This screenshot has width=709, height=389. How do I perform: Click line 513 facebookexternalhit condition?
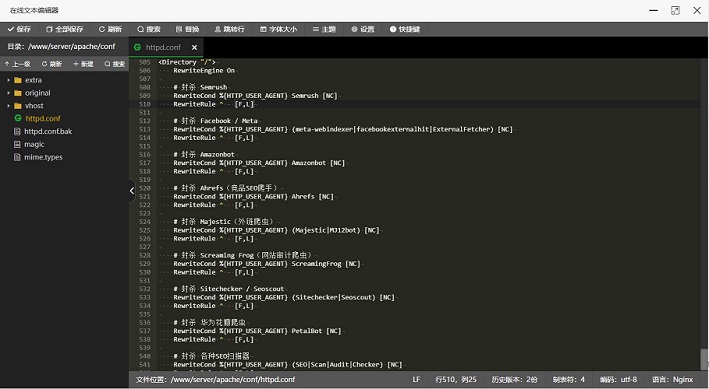(343, 129)
